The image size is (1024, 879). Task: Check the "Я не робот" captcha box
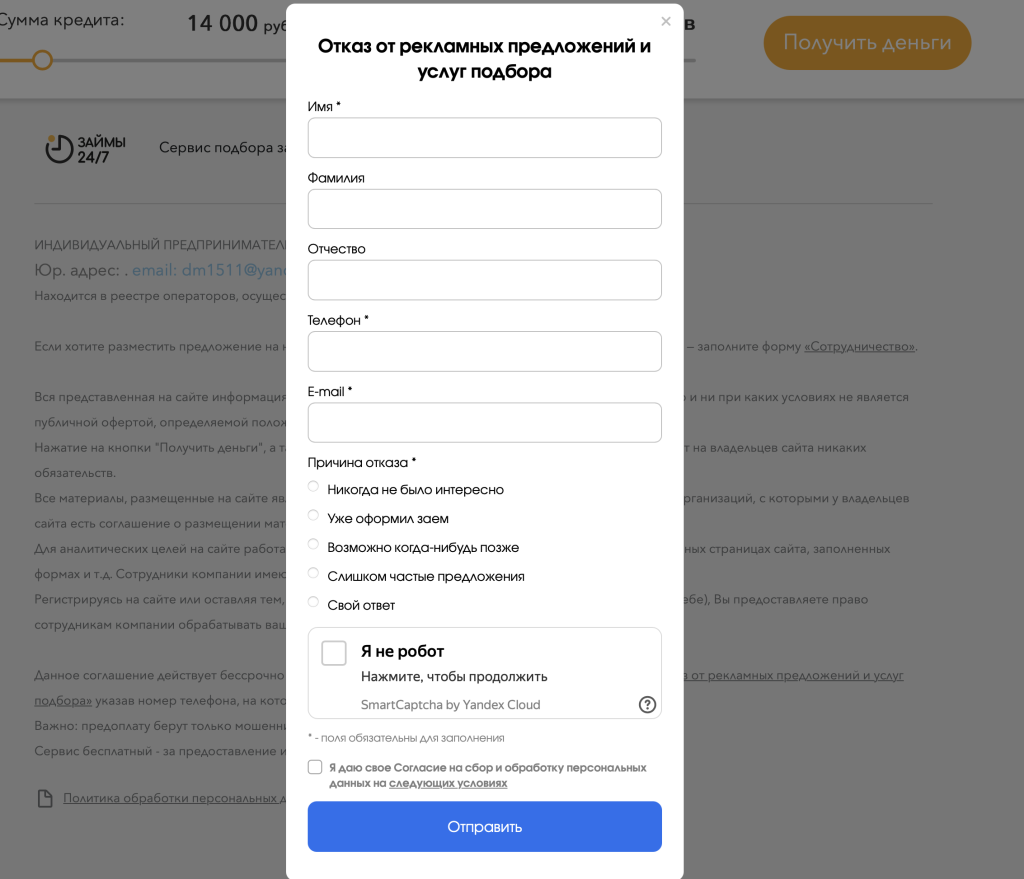(334, 653)
